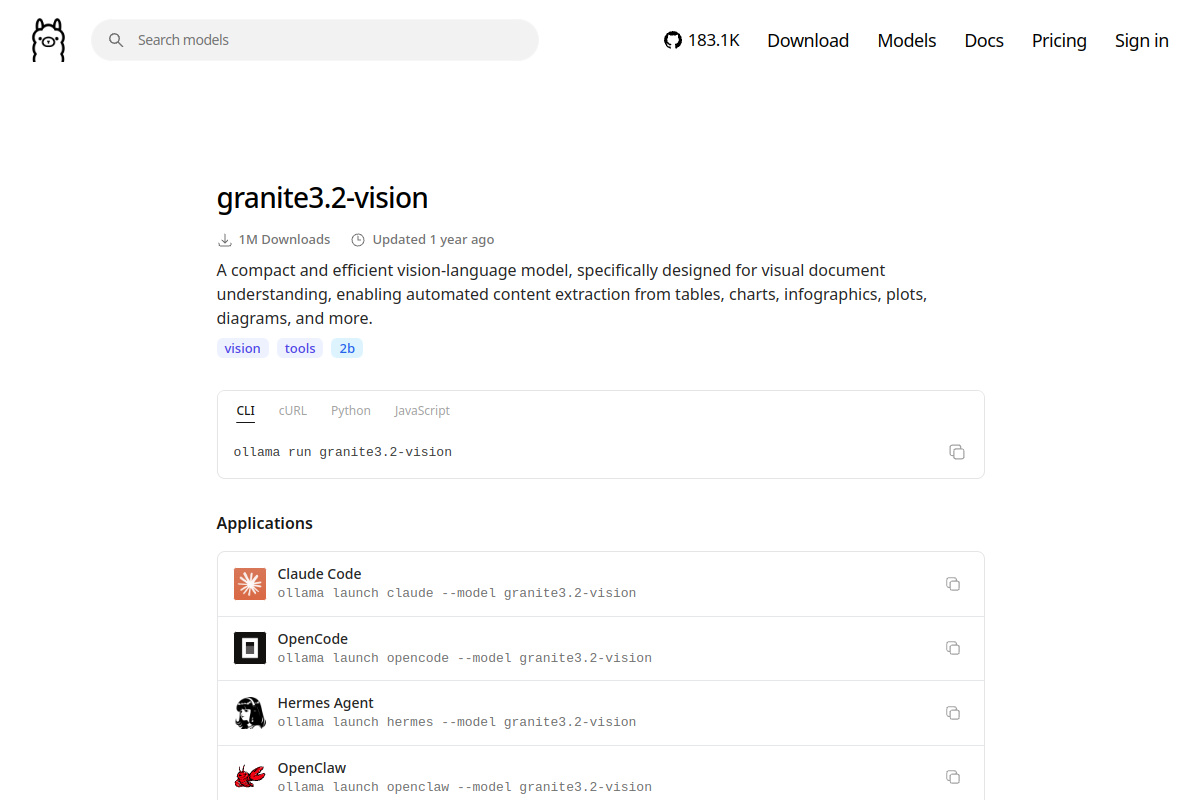Copy the OpenCode launch command
The image size is (1200, 800).
[953, 648]
